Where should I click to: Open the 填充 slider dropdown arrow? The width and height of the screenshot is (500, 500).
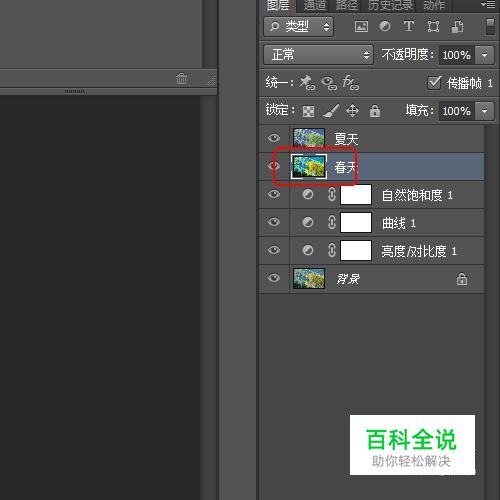tap(484, 111)
